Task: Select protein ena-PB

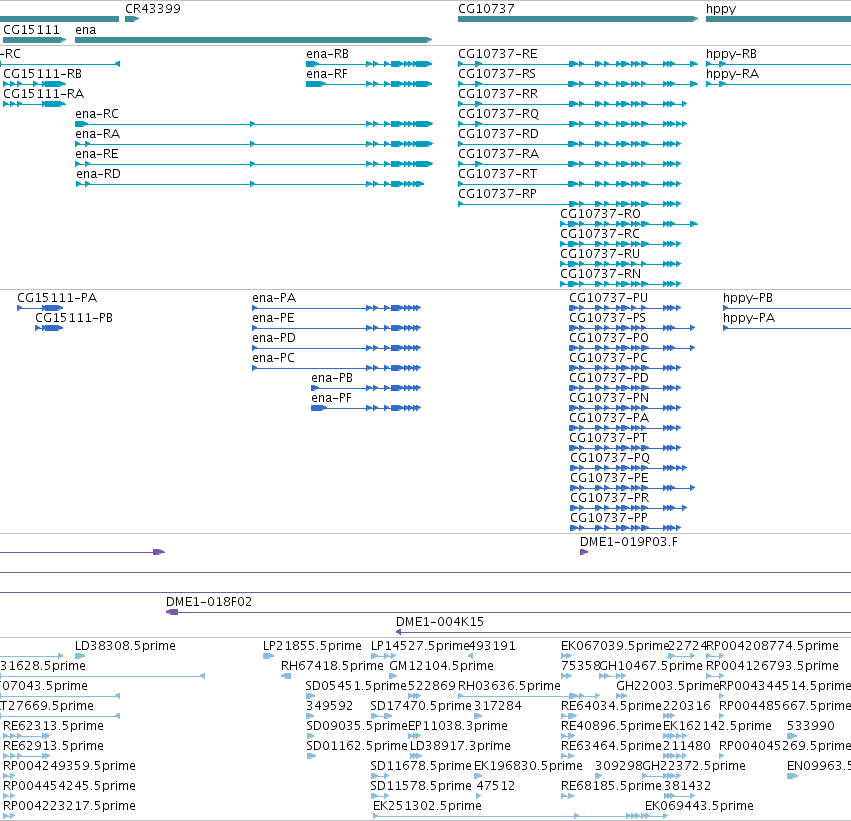Action: (366, 388)
